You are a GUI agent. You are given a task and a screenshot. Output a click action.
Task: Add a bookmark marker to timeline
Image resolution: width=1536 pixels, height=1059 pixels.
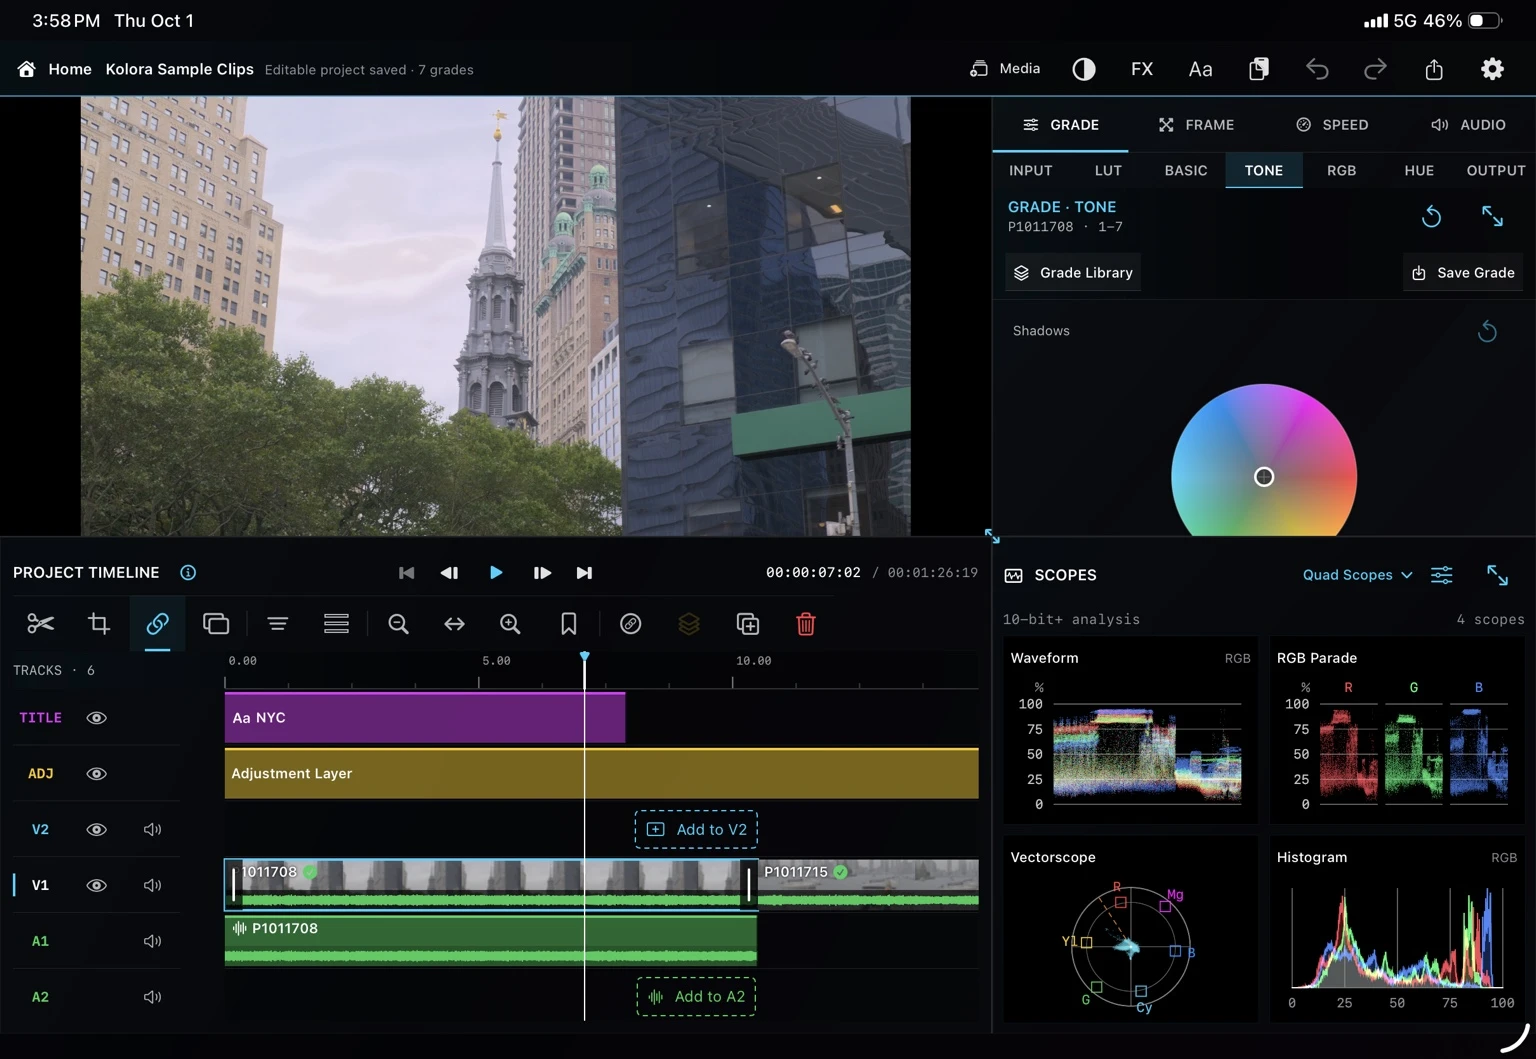(568, 624)
